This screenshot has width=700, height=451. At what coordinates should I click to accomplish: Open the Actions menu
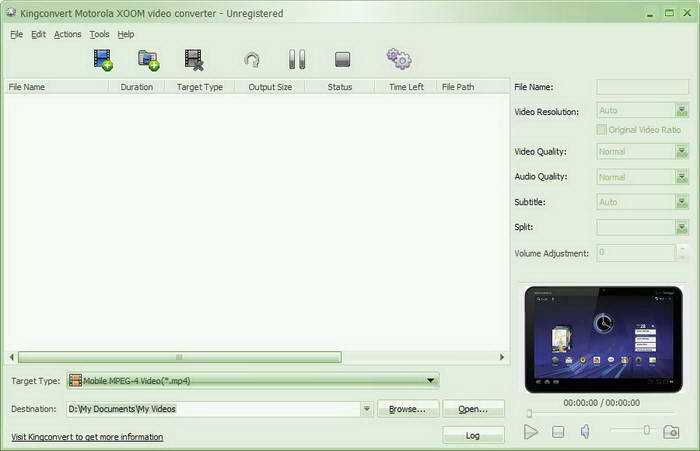point(68,34)
